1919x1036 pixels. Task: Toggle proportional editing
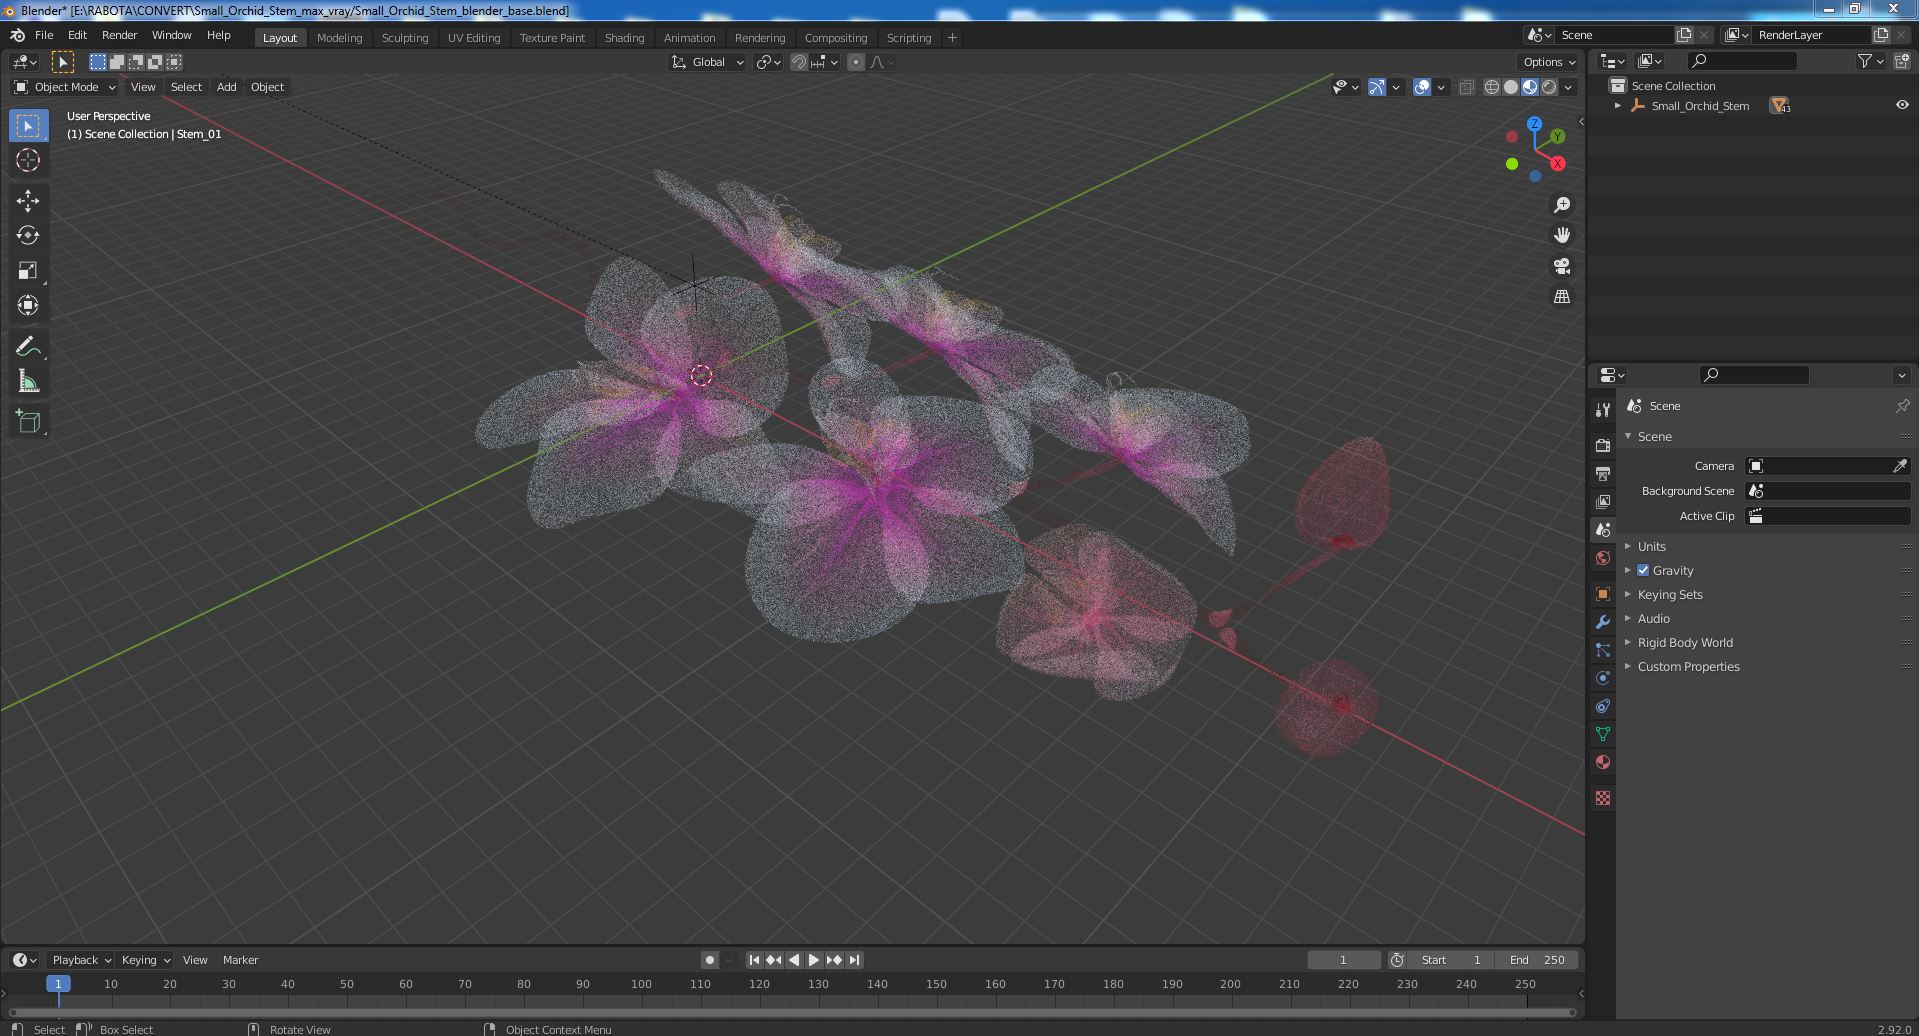pos(856,62)
